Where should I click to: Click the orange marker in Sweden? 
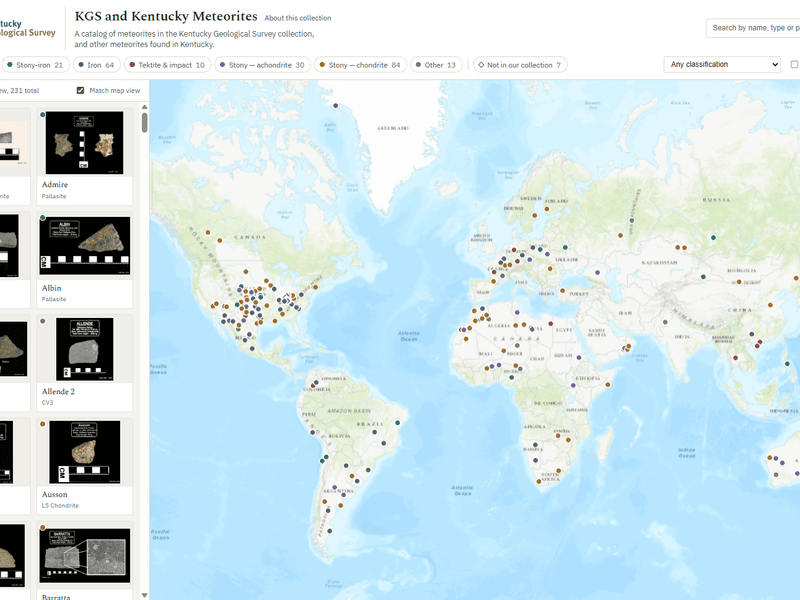tap(535, 215)
